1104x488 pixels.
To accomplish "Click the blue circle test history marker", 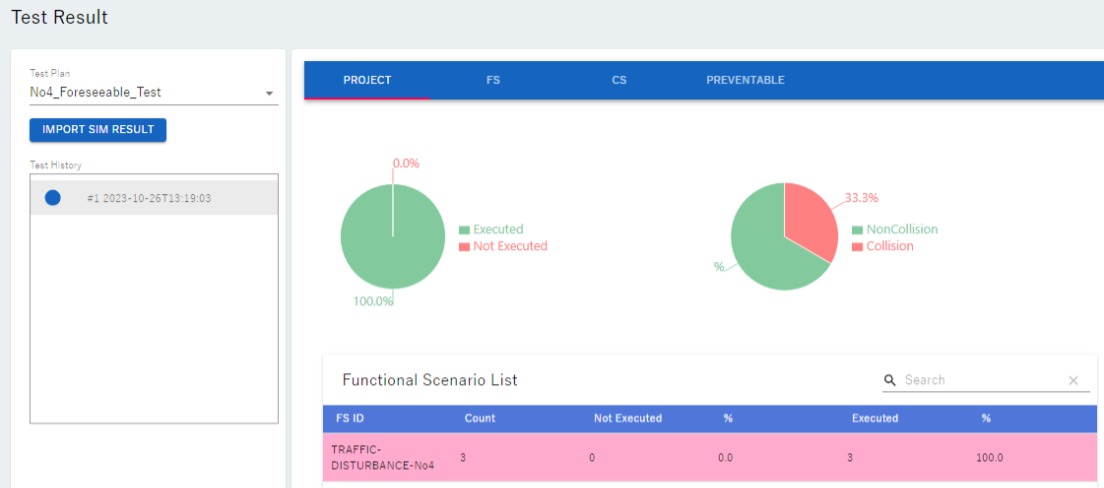I will pos(53,198).
